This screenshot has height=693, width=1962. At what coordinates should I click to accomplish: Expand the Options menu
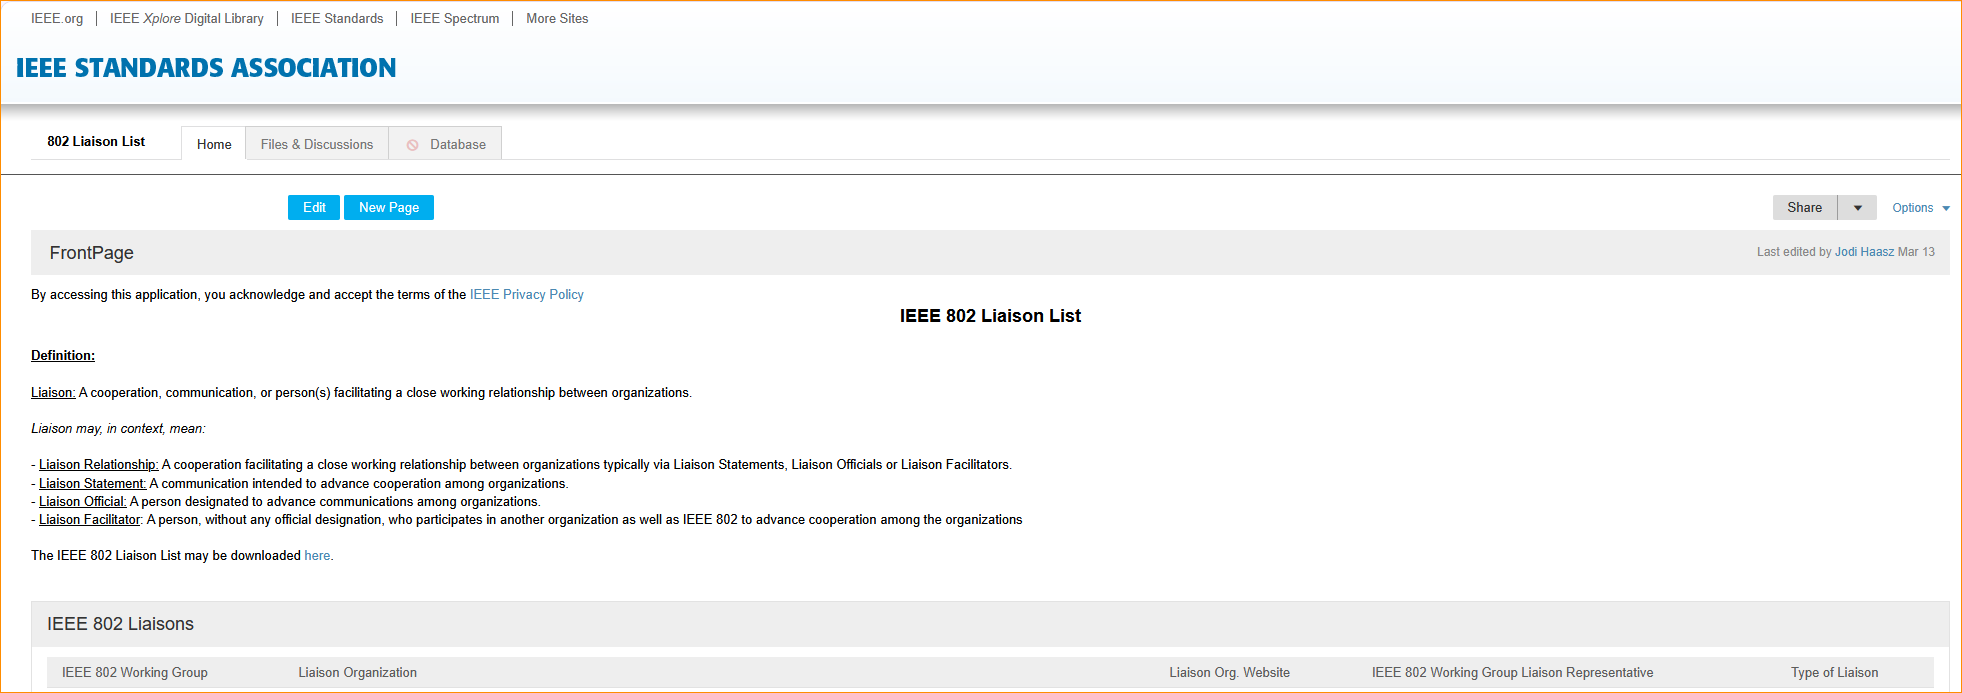(1921, 208)
